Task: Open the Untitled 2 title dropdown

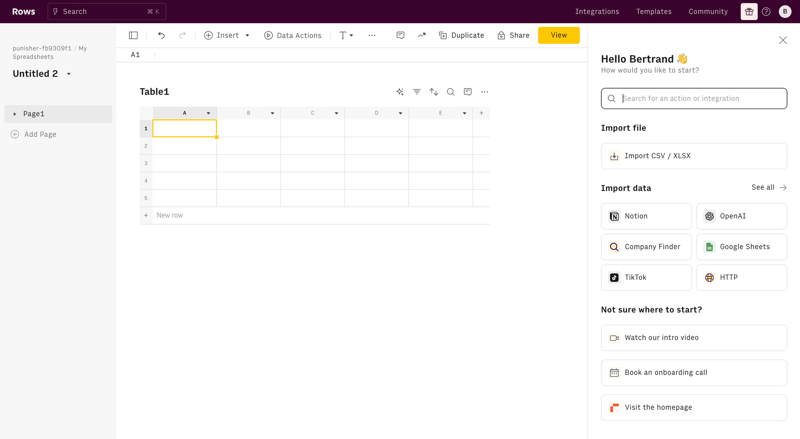Action: pyautogui.click(x=69, y=74)
